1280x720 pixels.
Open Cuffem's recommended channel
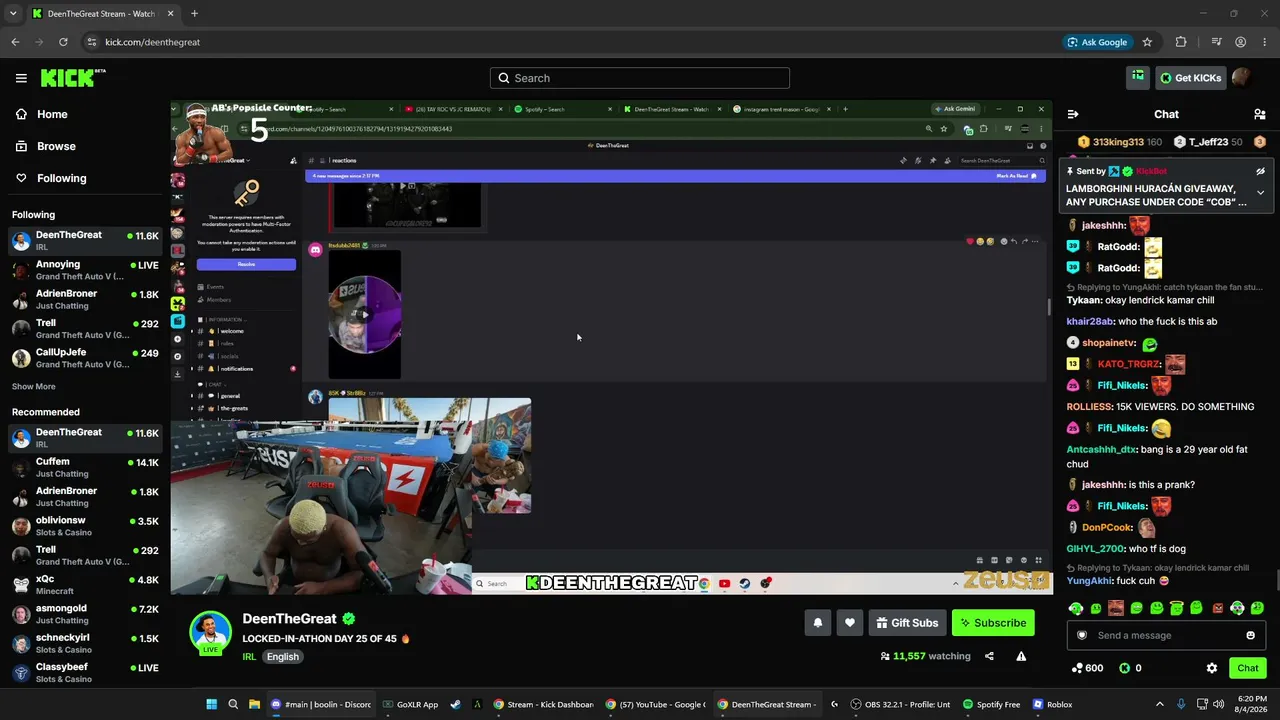(85, 467)
